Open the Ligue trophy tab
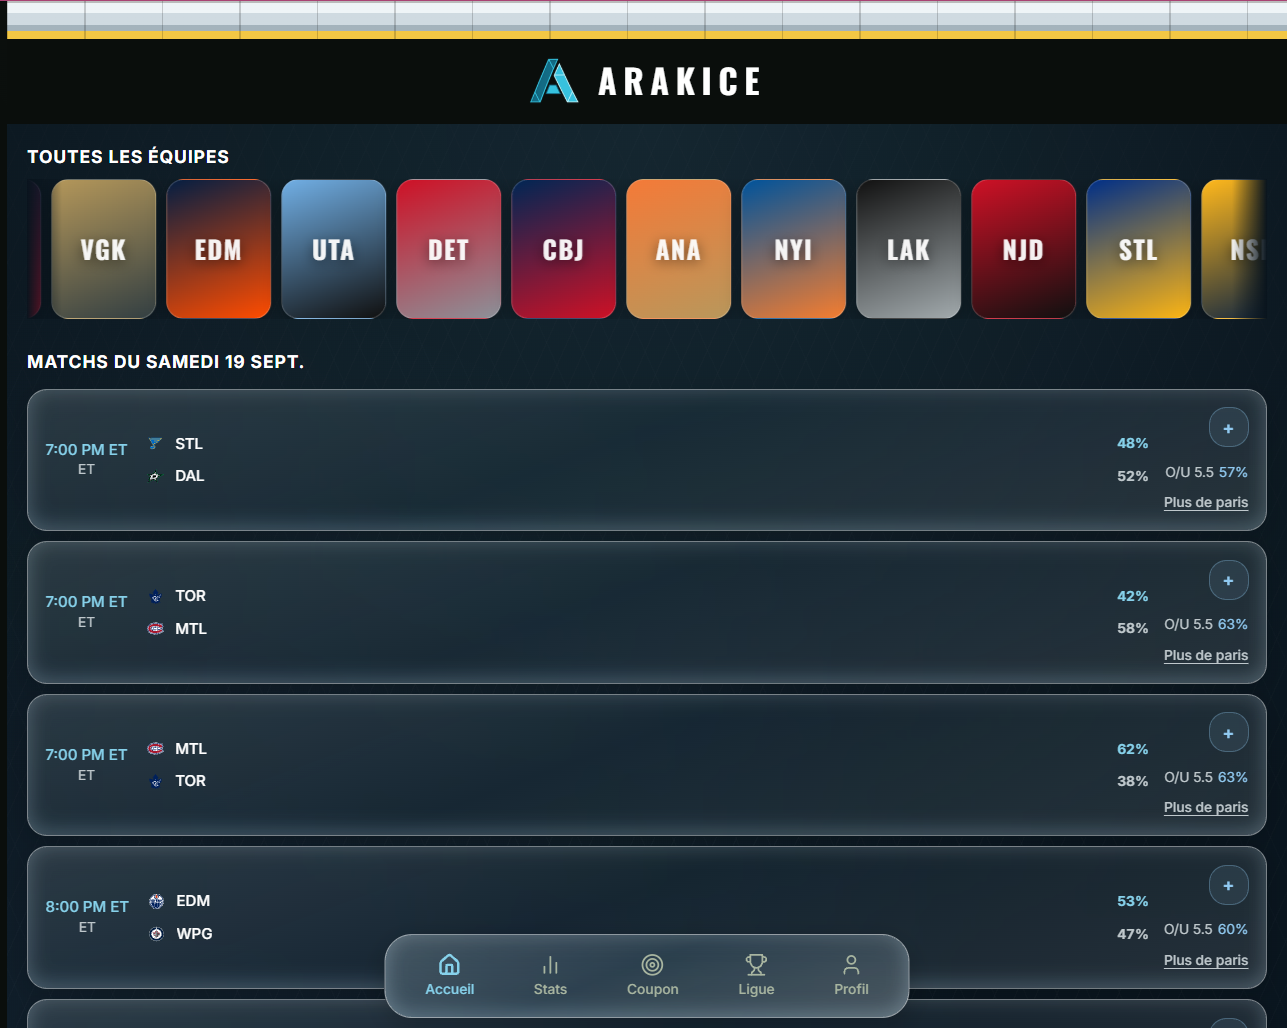 click(x=756, y=975)
